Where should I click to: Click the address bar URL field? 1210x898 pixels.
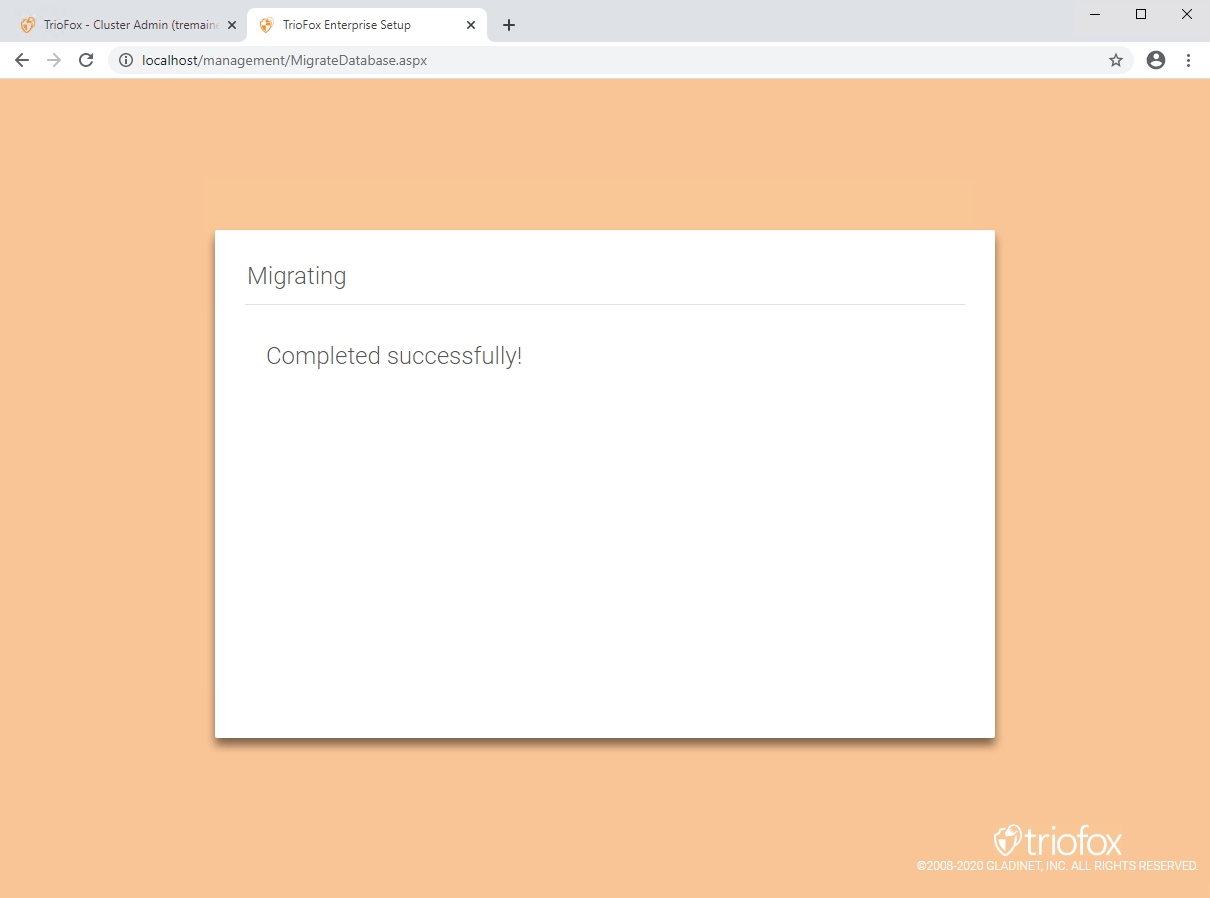click(620, 60)
